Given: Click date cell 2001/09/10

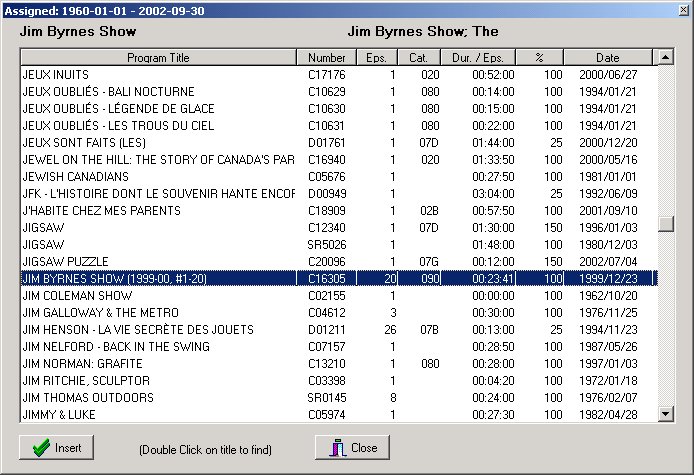Looking at the screenshot, I should 608,210.
